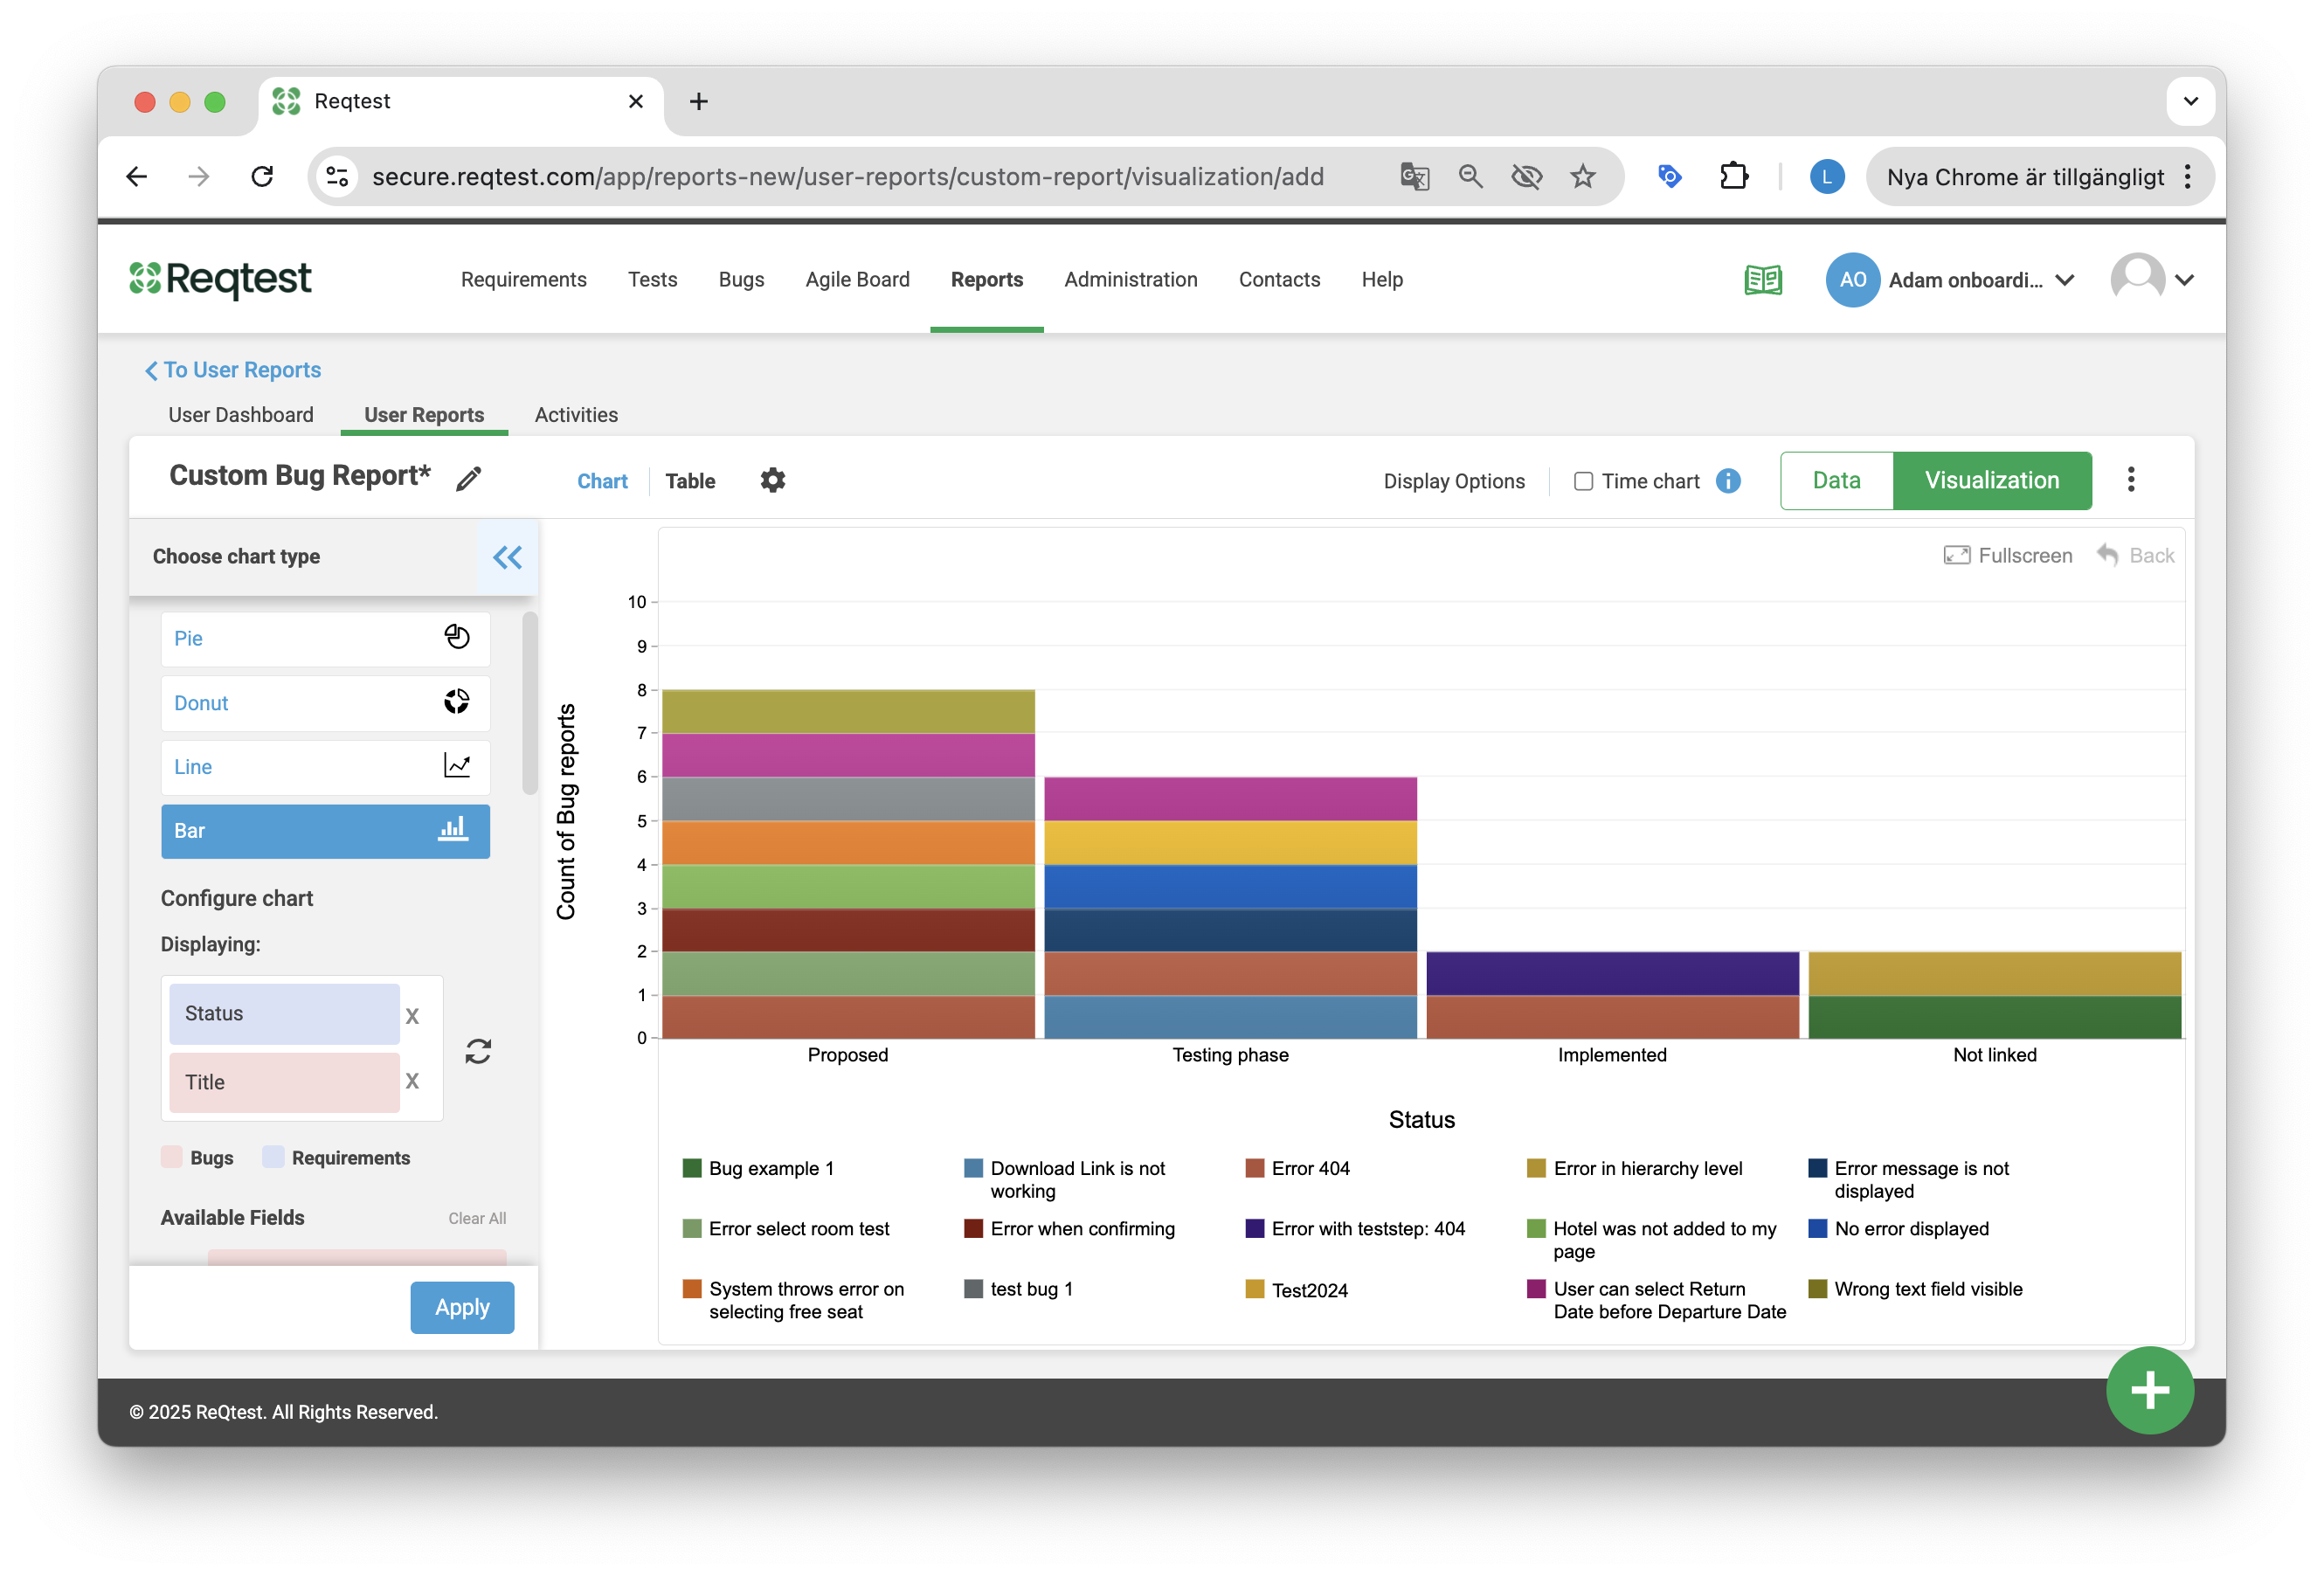View site information icon
This screenshot has height=1576, width=2324.
[337, 177]
